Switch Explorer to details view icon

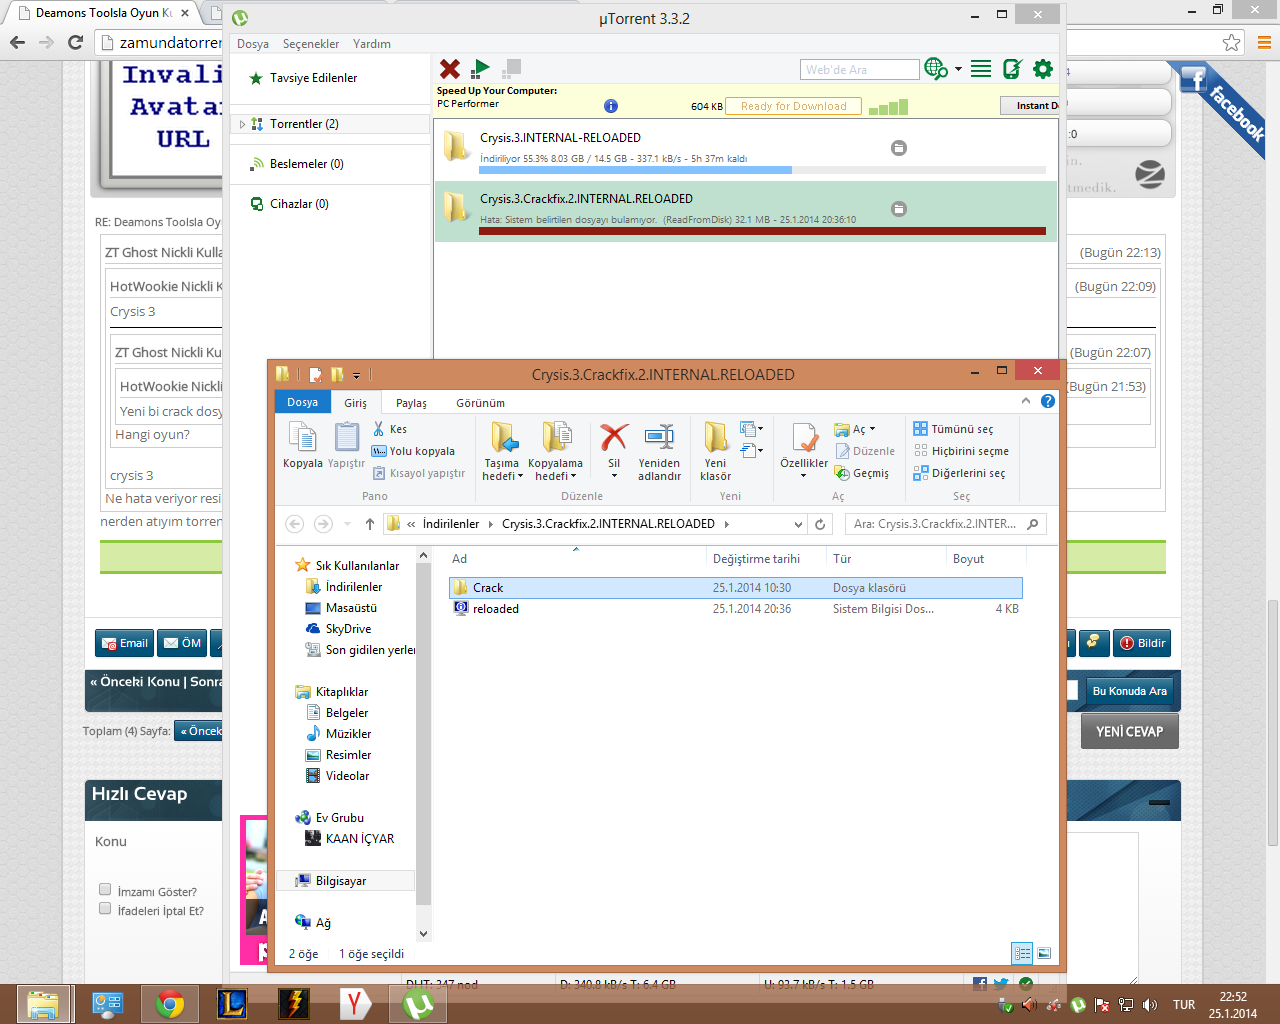[1022, 953]
